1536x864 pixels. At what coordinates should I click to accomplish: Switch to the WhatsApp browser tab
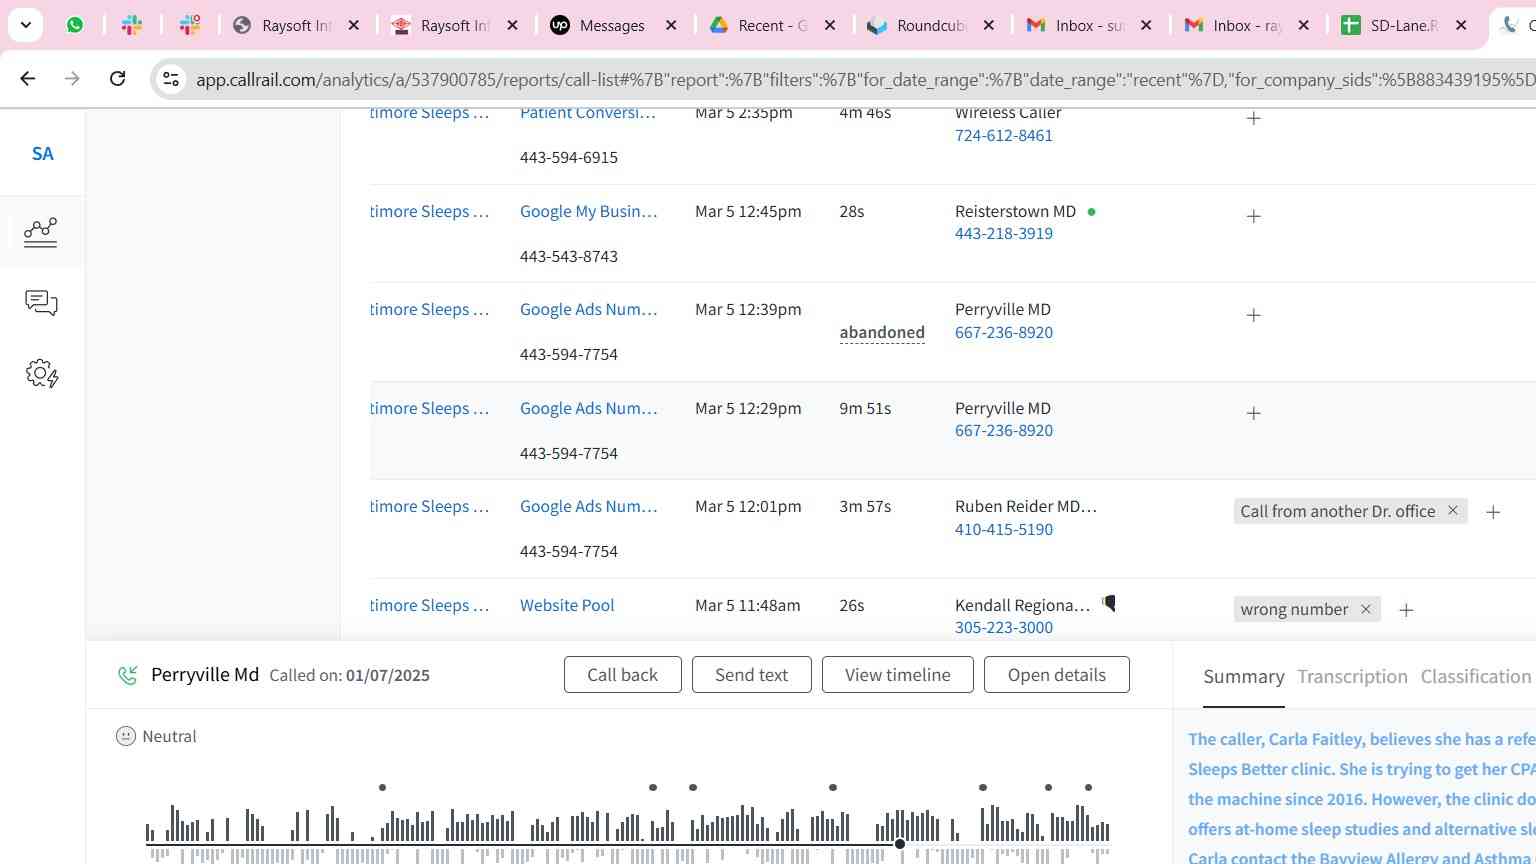(x=75, y=25)
